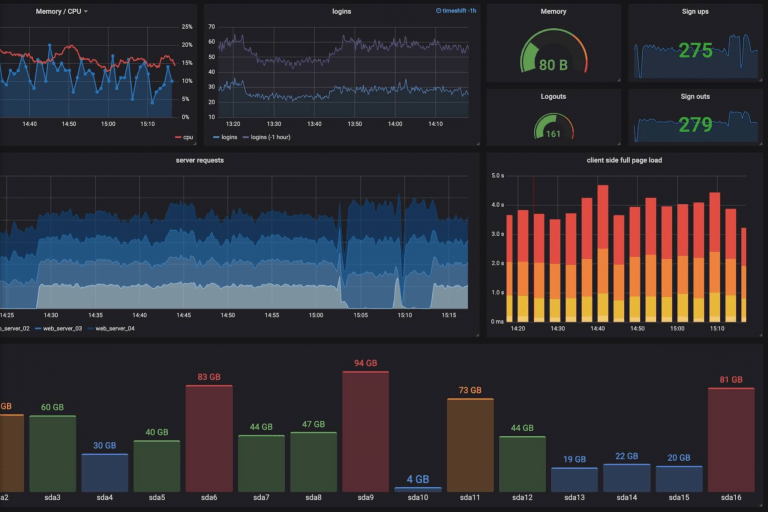Open the logins panel title menu
The height and width of the screenshot is (512, 768).
pyautogui.click(x=341, y=11)
